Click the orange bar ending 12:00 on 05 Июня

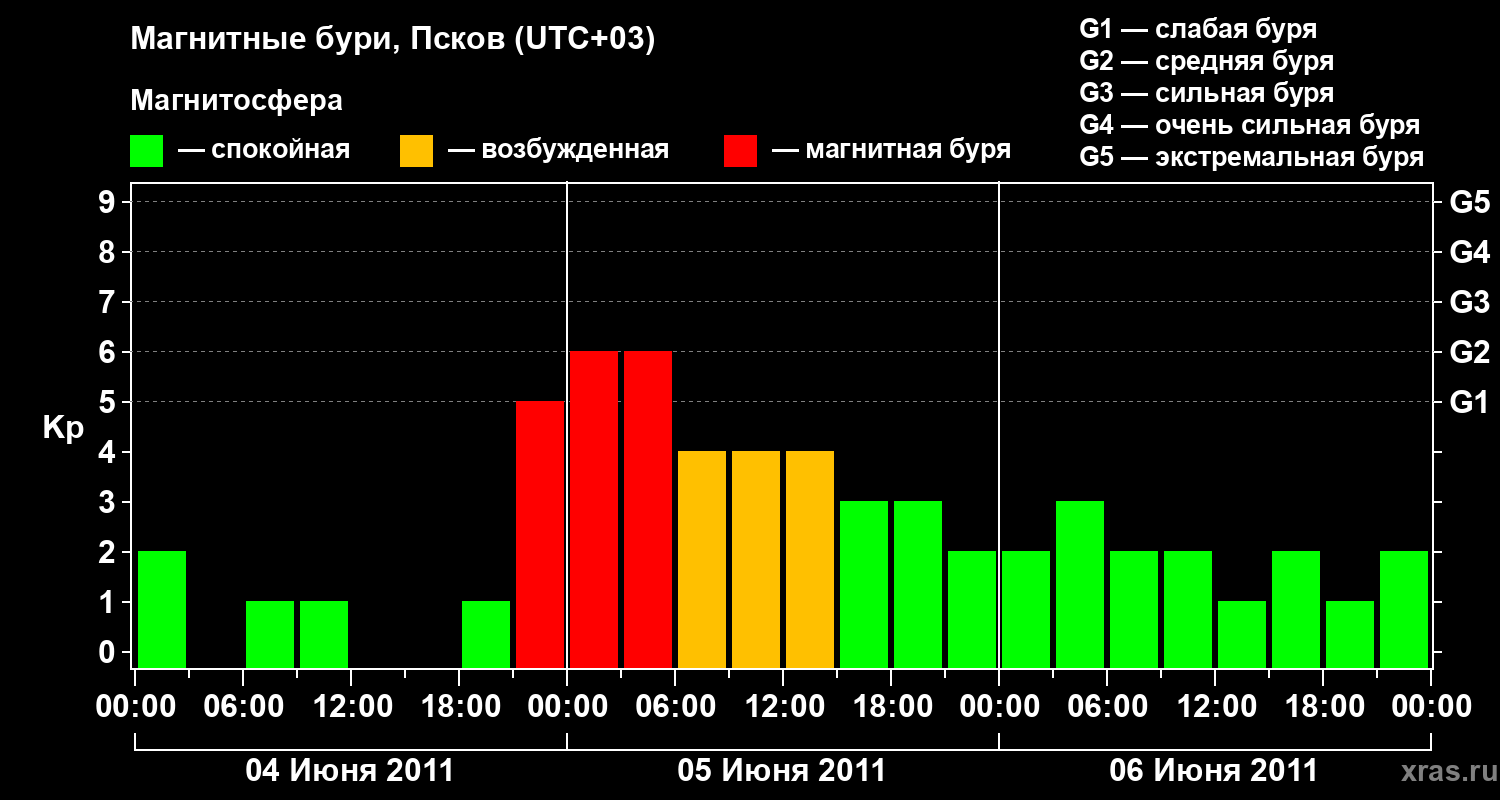(x=756, y=560)
